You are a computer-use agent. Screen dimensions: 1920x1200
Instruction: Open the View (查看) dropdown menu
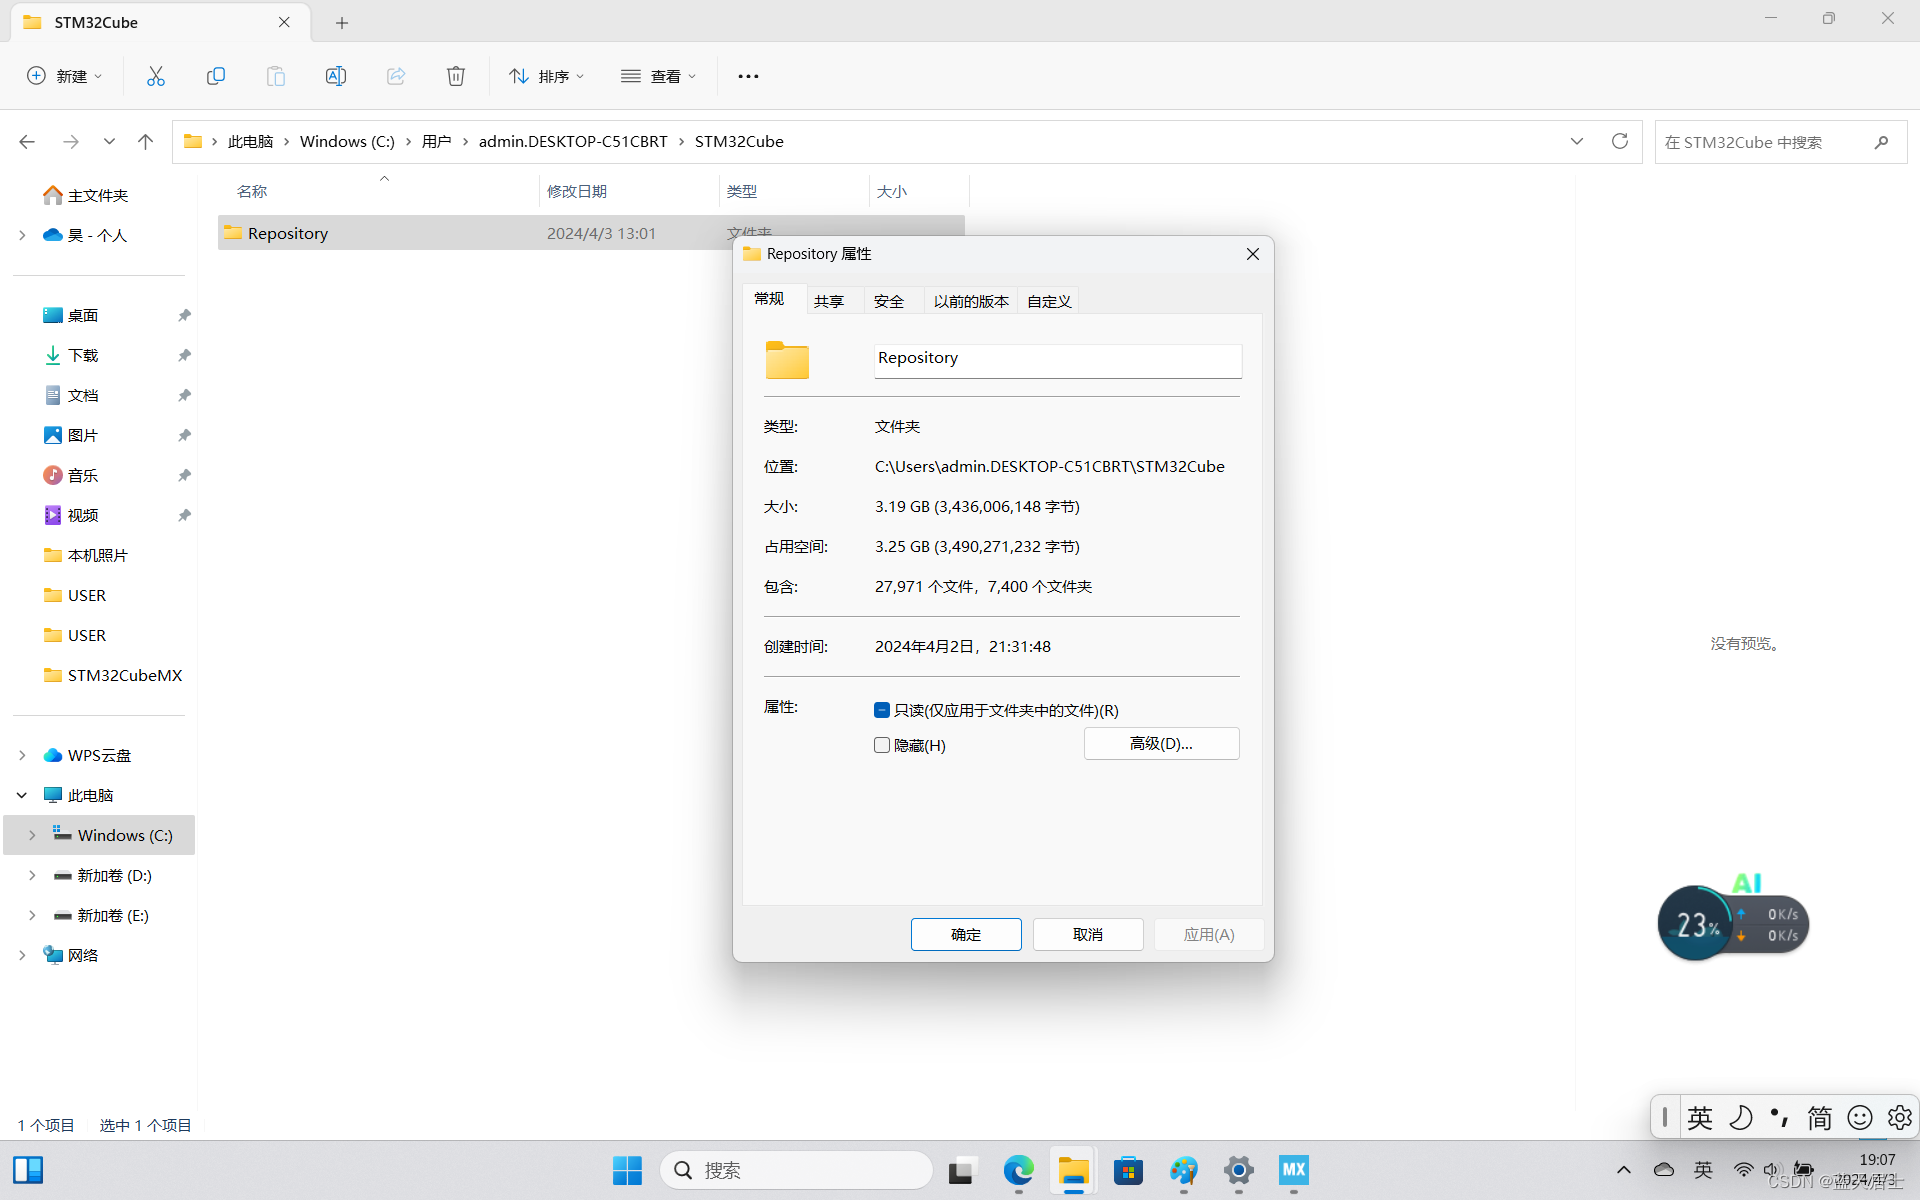pos(658,76)
